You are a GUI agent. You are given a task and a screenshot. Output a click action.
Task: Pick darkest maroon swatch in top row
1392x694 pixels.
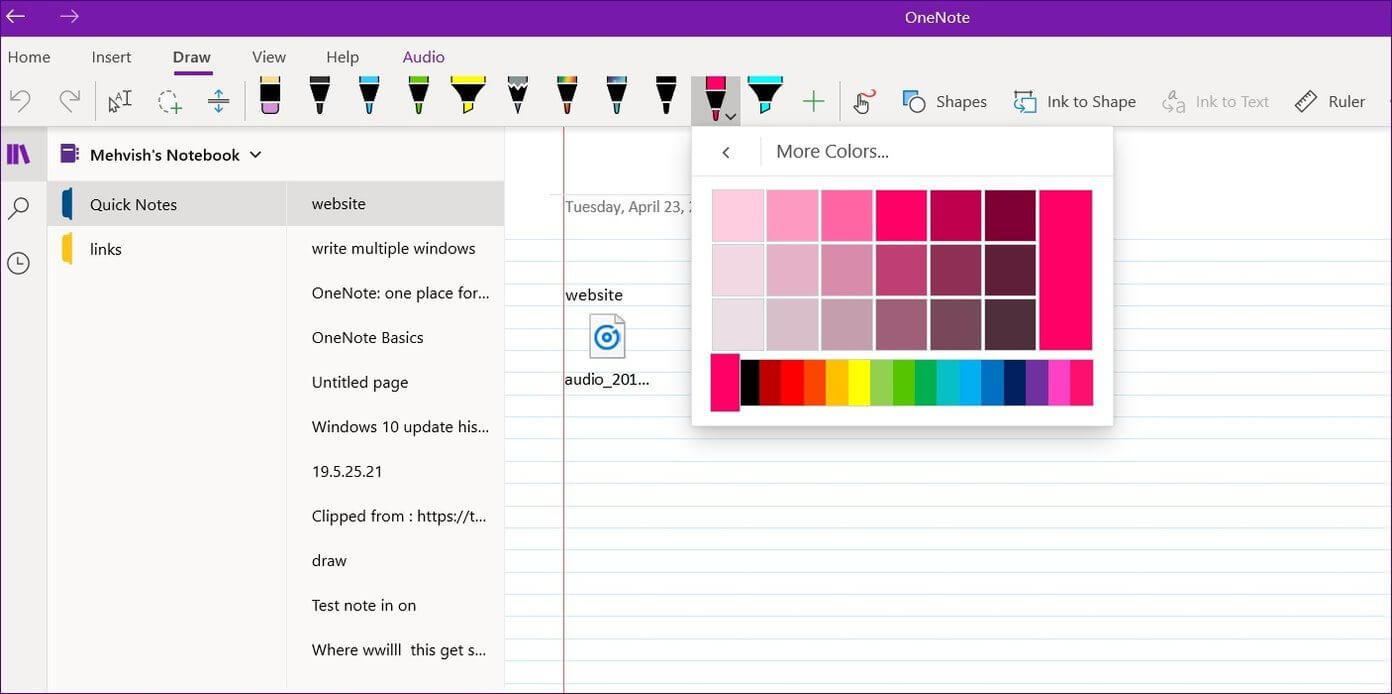[x=1010, y=216]
